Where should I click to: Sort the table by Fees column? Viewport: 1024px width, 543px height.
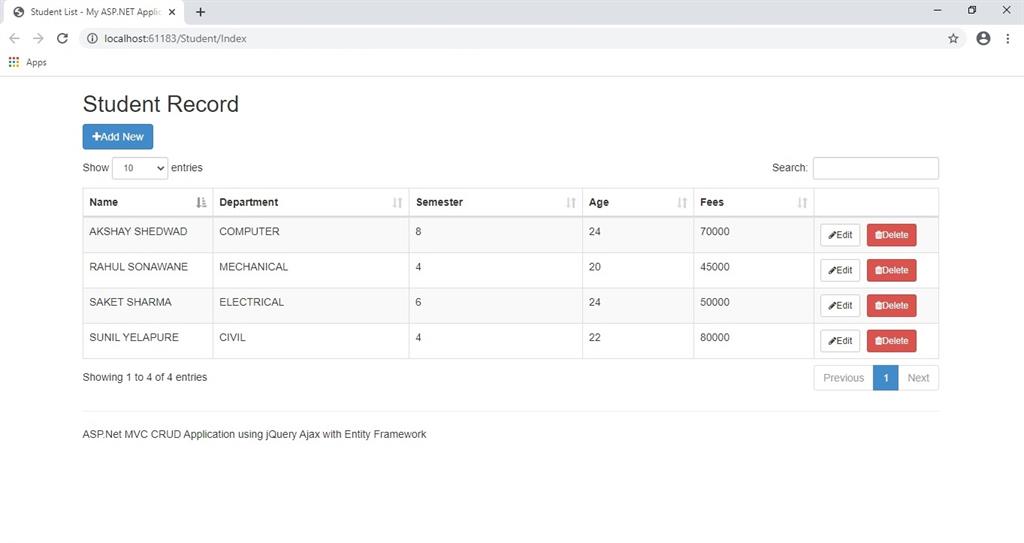click(x=753, y=202)
